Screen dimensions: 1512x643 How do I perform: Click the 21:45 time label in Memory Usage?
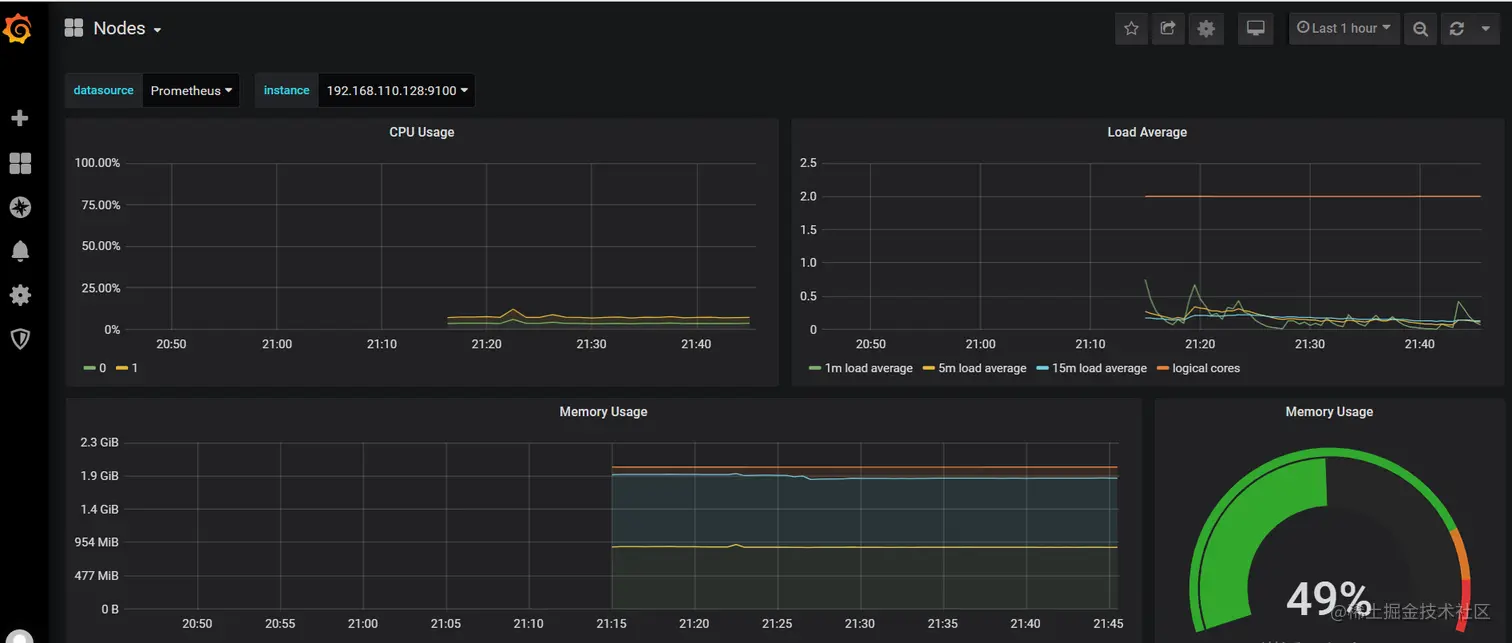coord(1107,624)
